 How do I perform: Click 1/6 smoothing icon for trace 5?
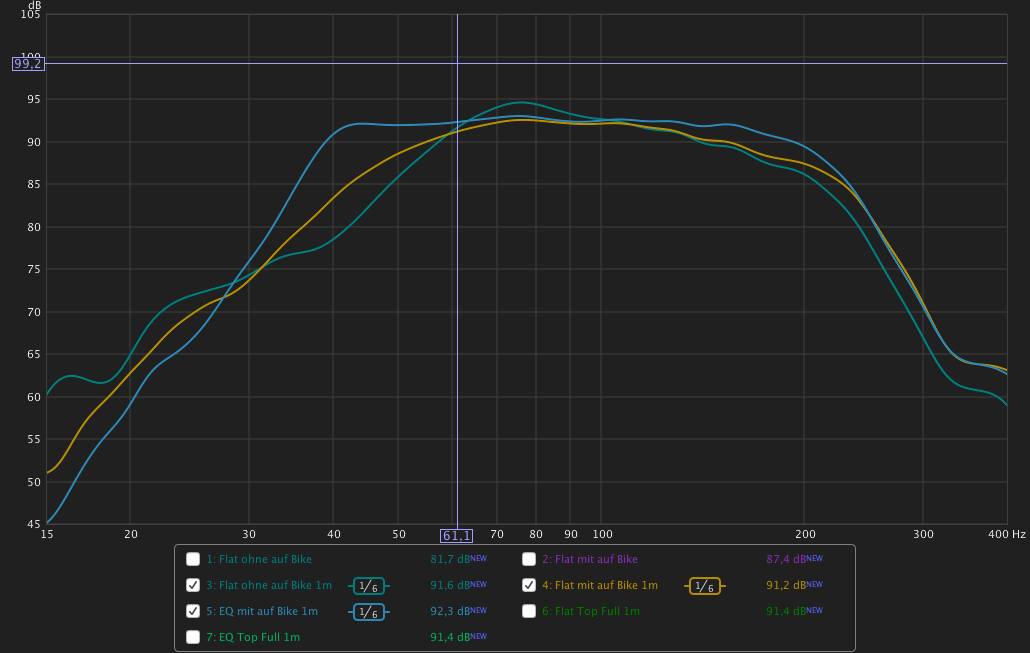coord(368,612)
